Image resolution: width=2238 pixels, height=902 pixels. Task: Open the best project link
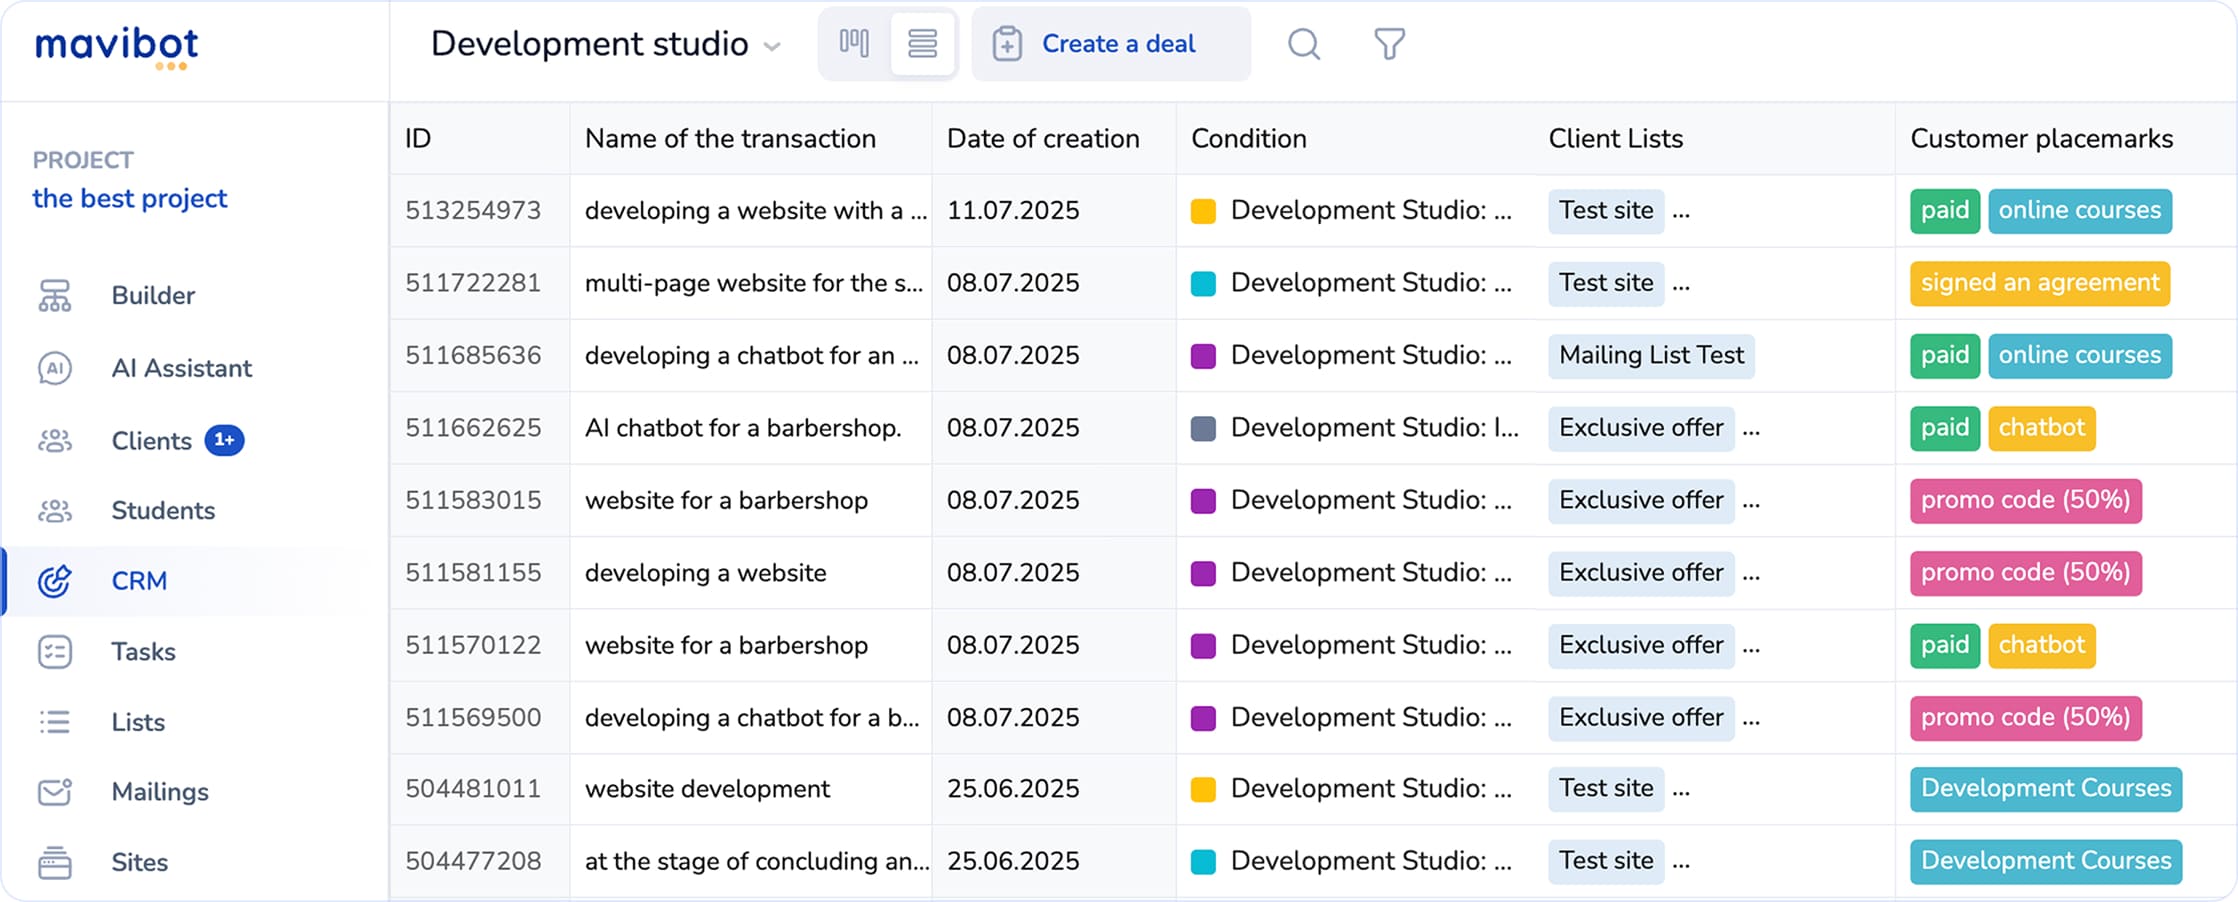(130, 198)
